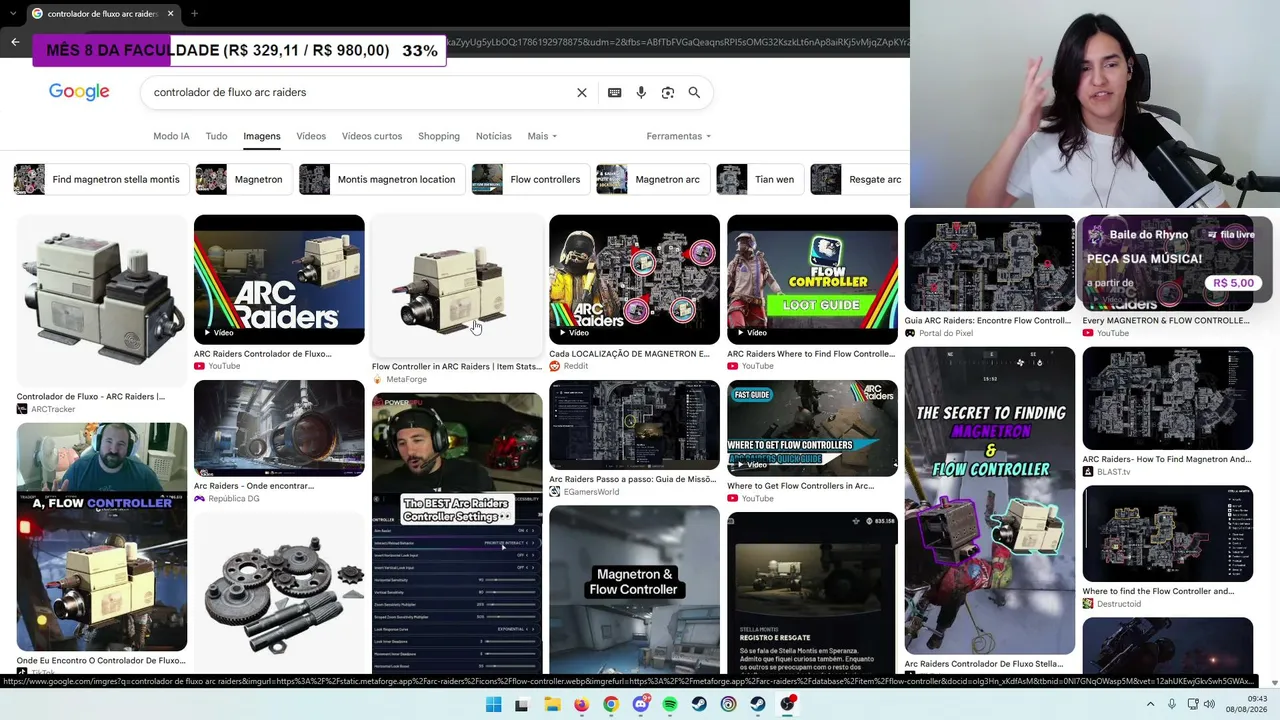Open the Flow Controller Loot Guide thumbnail

pos(812,279)
